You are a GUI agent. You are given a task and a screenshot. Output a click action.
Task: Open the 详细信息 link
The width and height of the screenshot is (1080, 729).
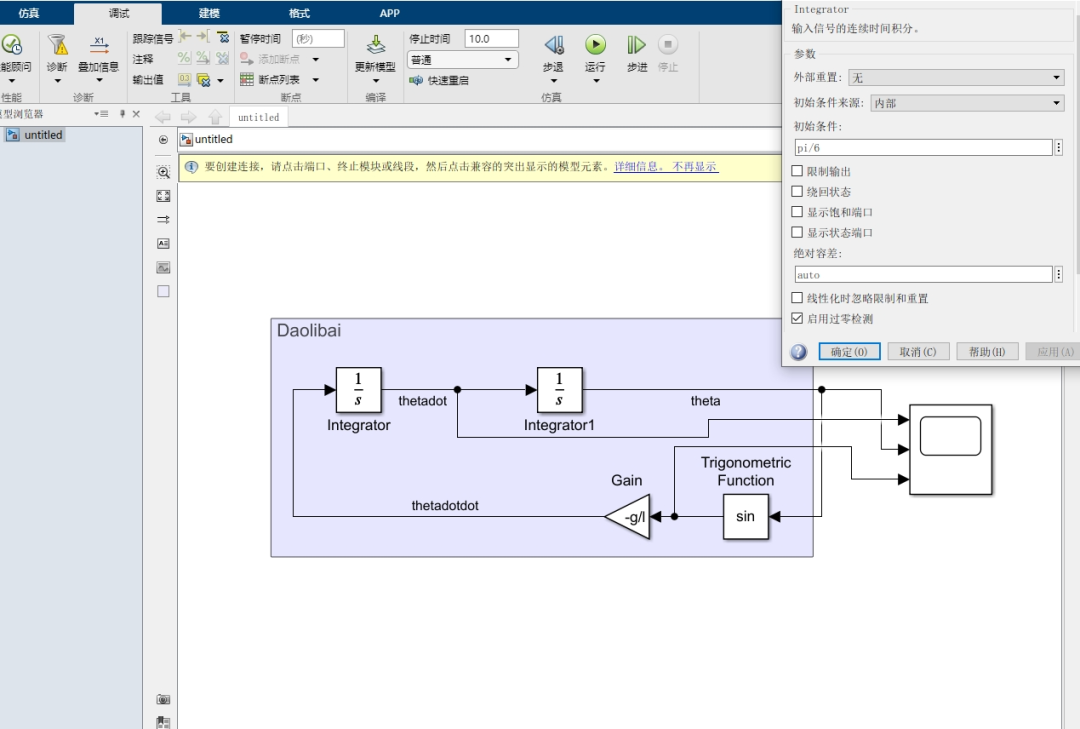[x=639, y=167]
